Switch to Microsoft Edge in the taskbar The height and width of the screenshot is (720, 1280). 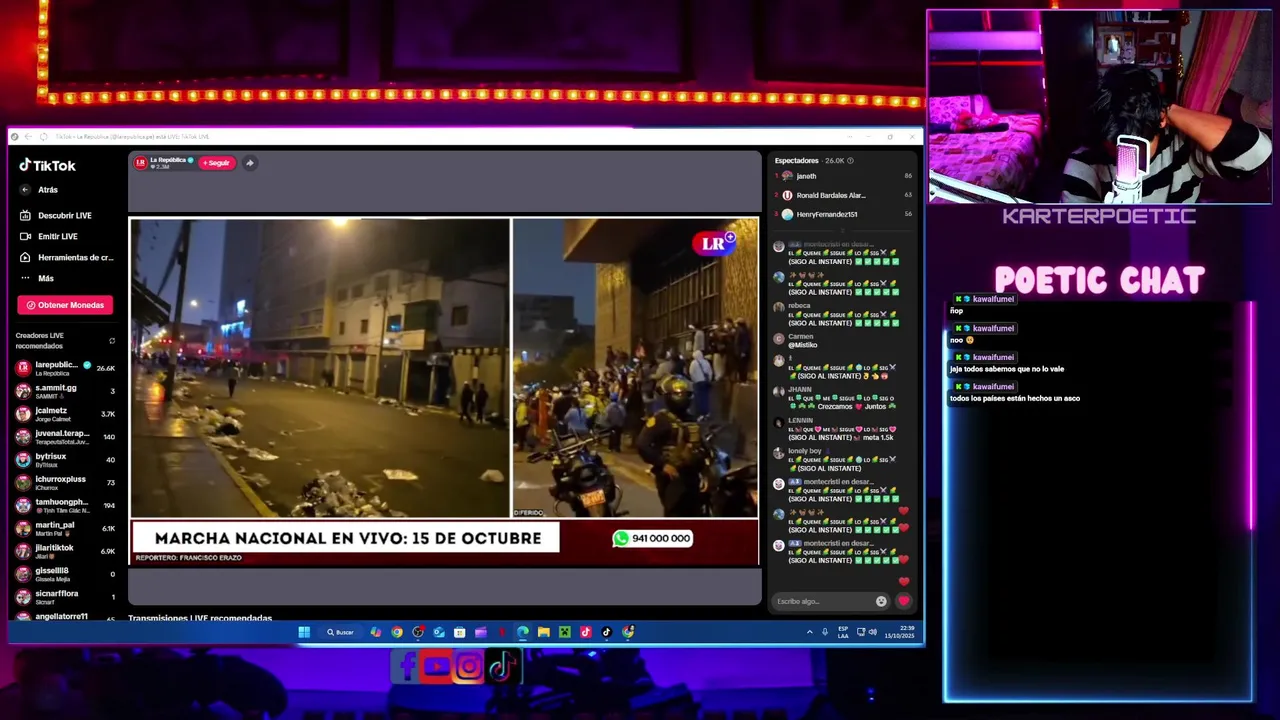522,632
